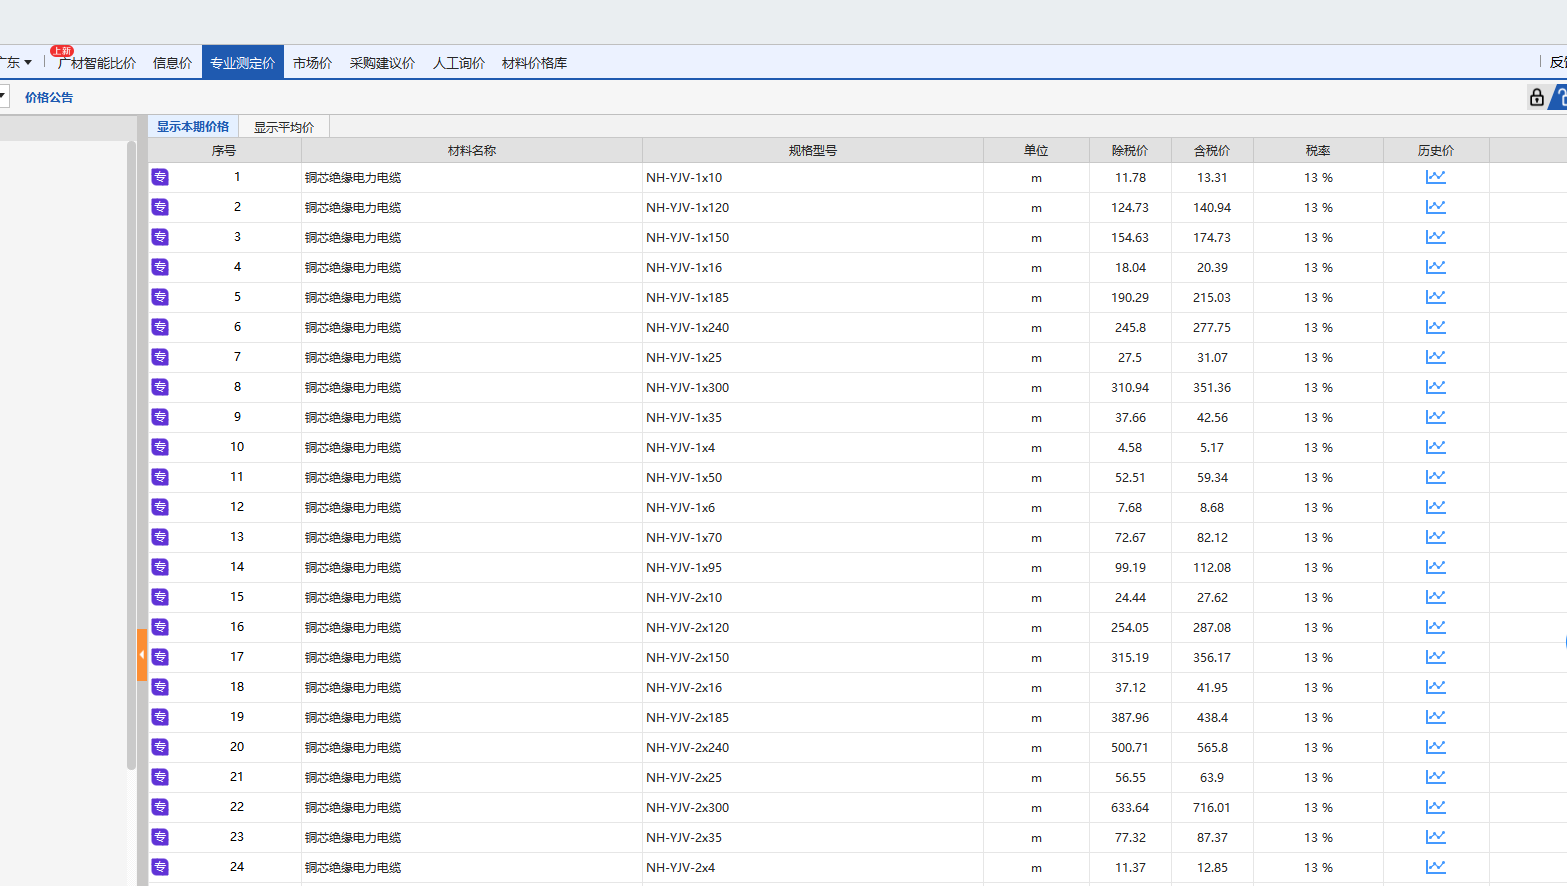Open the 广东 region dropdown
Image resolution: width=1567 pixels, height=886 pixels.
click(15, 62)
